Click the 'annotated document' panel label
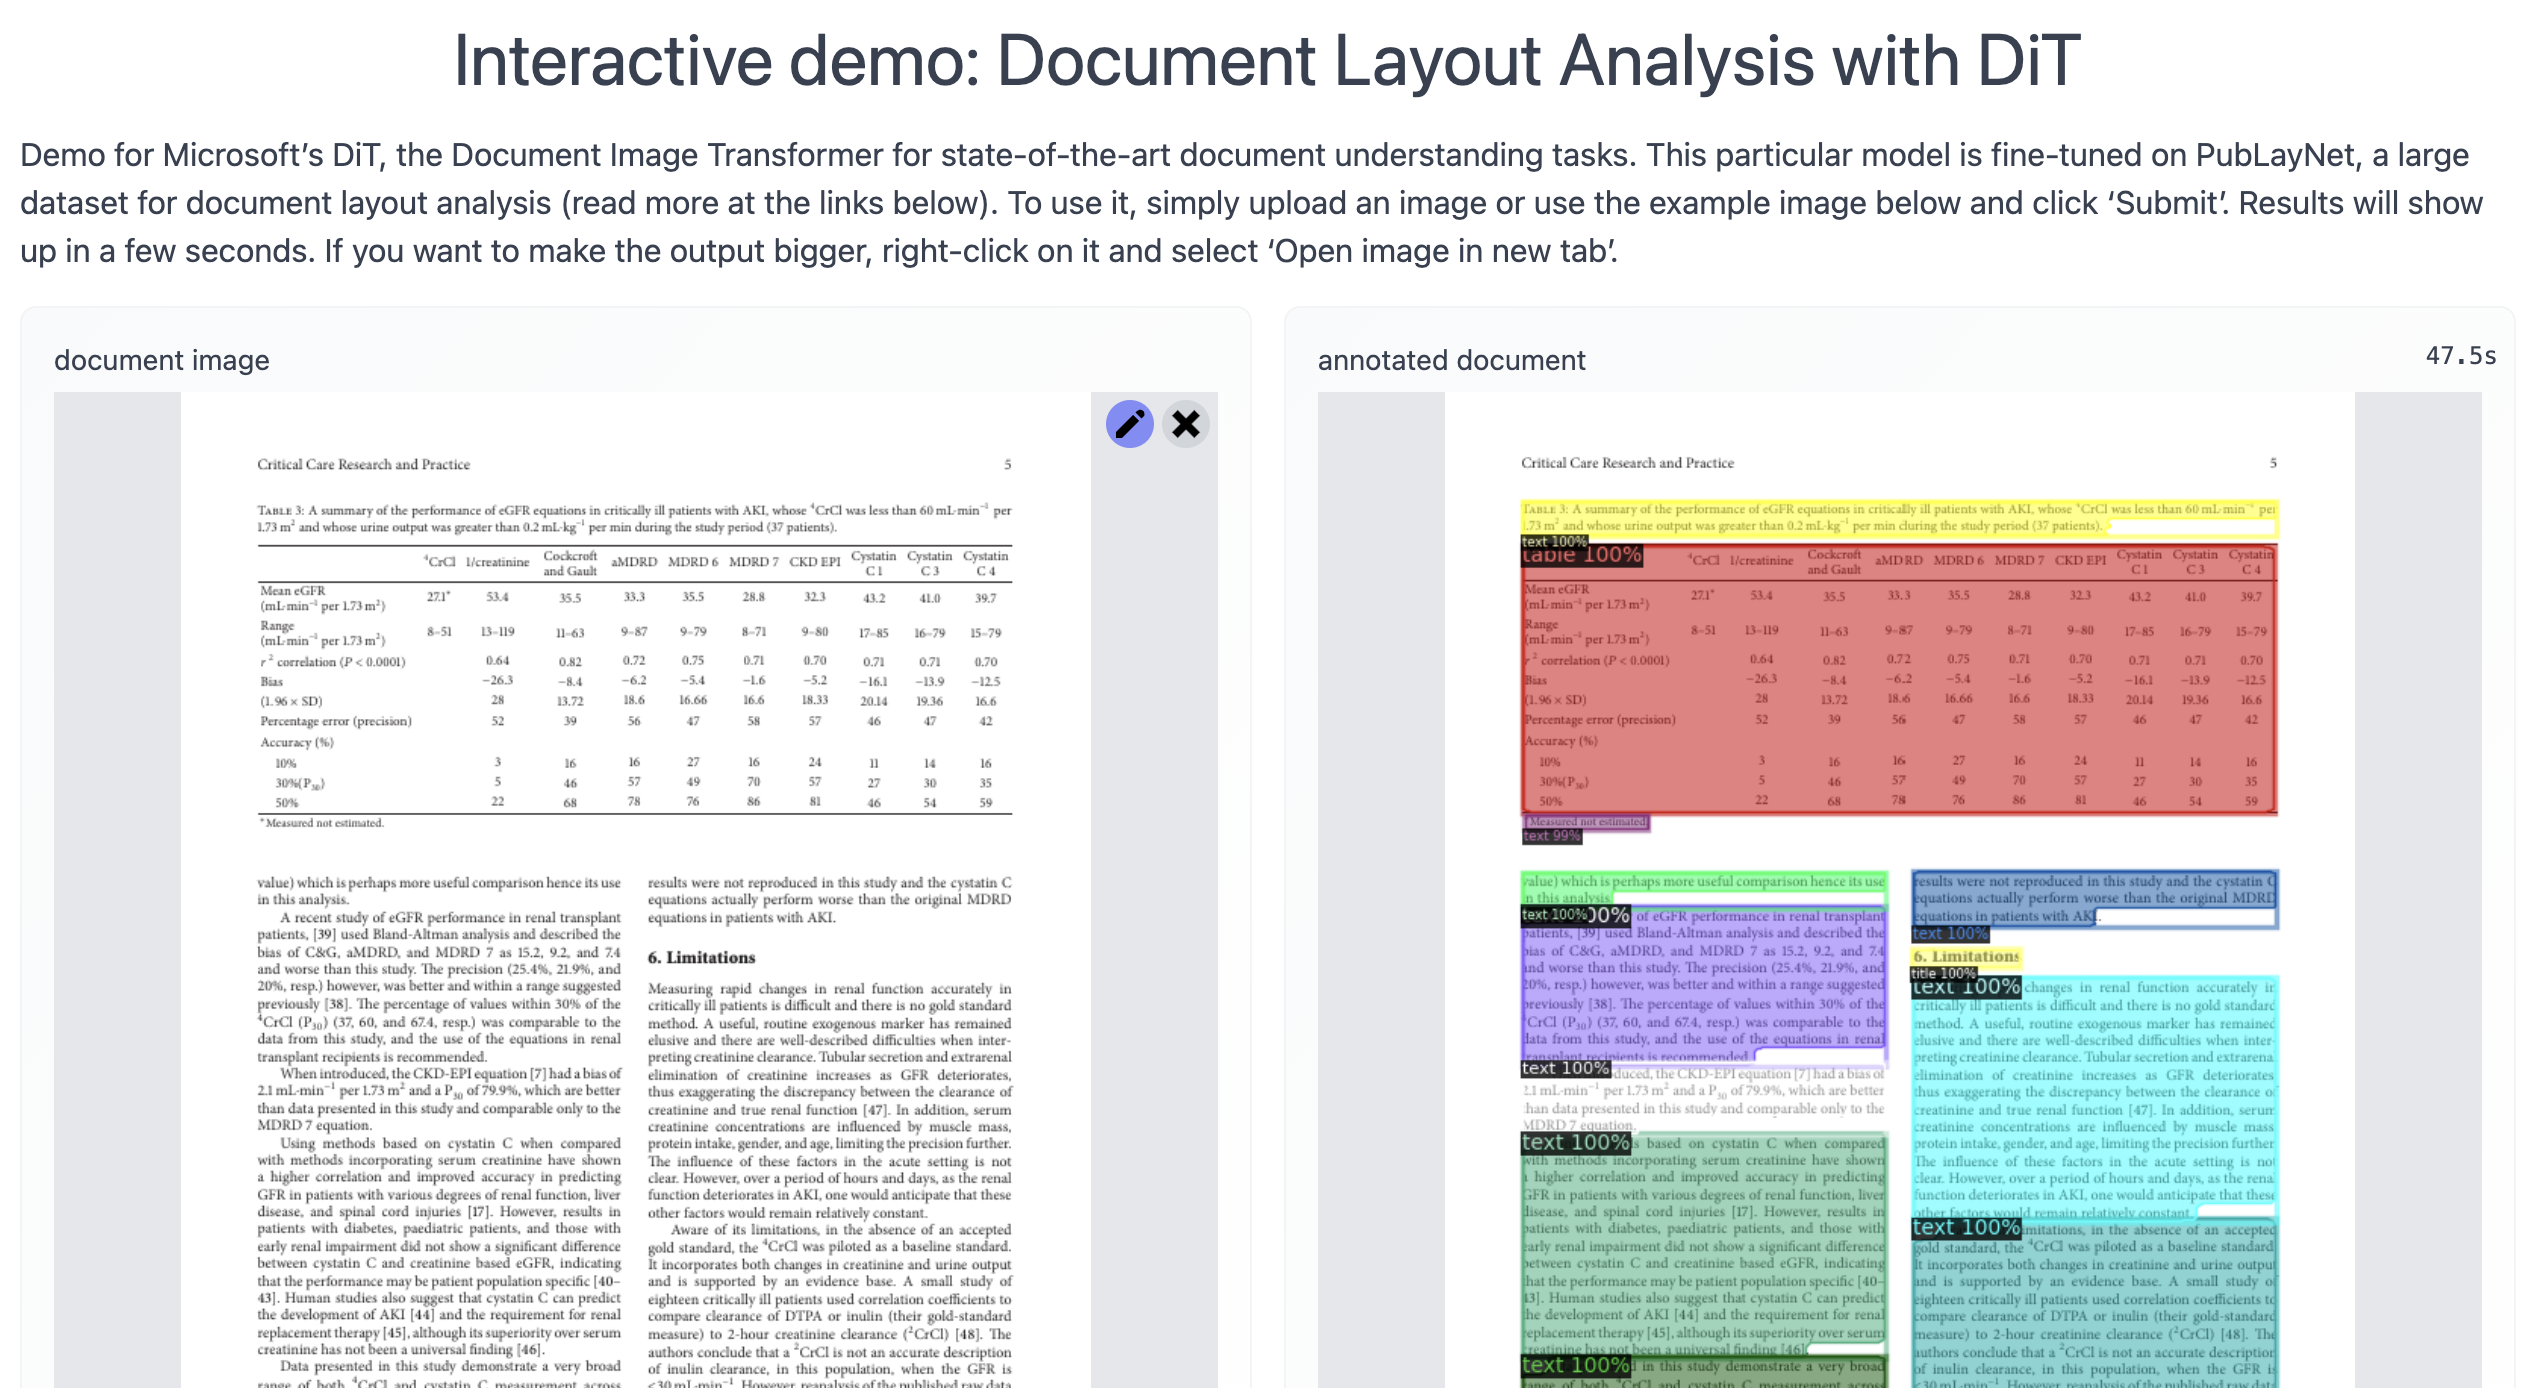Screen dimensions: 2524x1388 [1451, 360]
